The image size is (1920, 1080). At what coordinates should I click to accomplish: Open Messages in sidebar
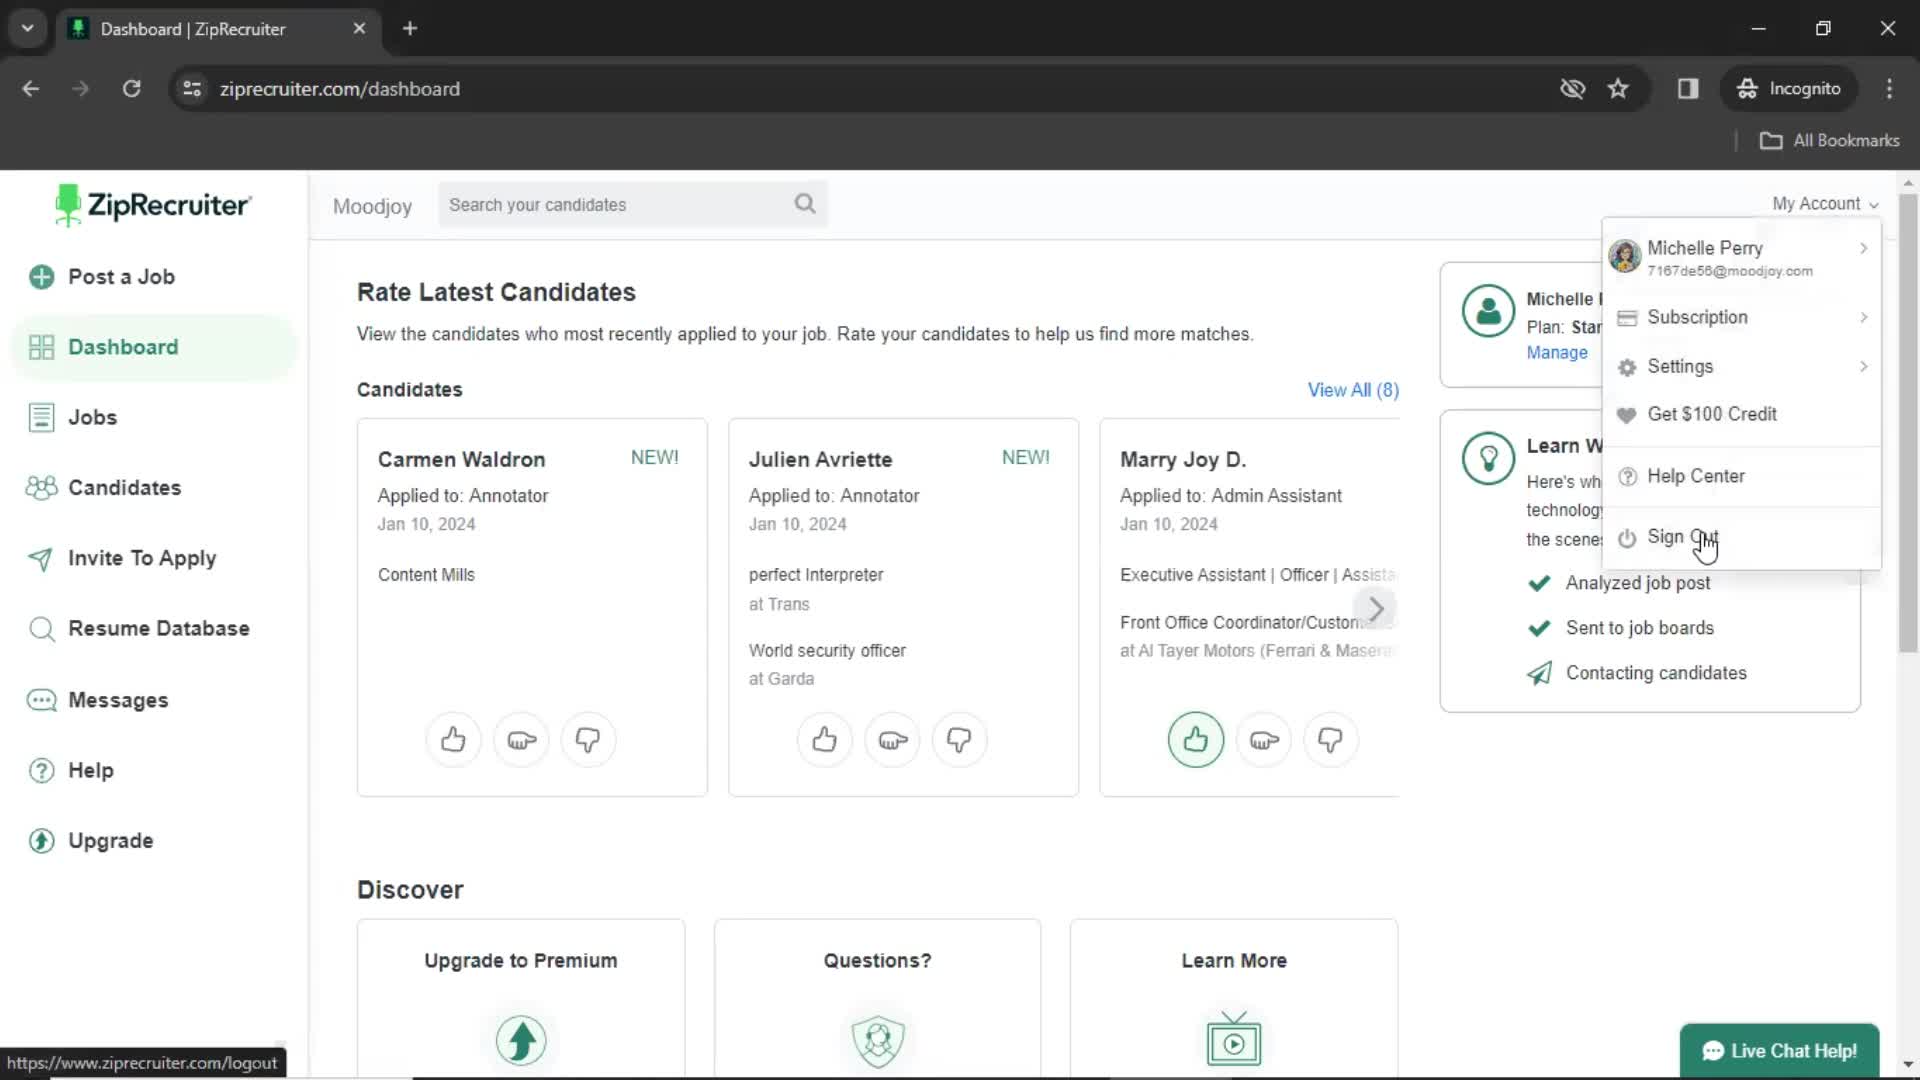[154, 700]
